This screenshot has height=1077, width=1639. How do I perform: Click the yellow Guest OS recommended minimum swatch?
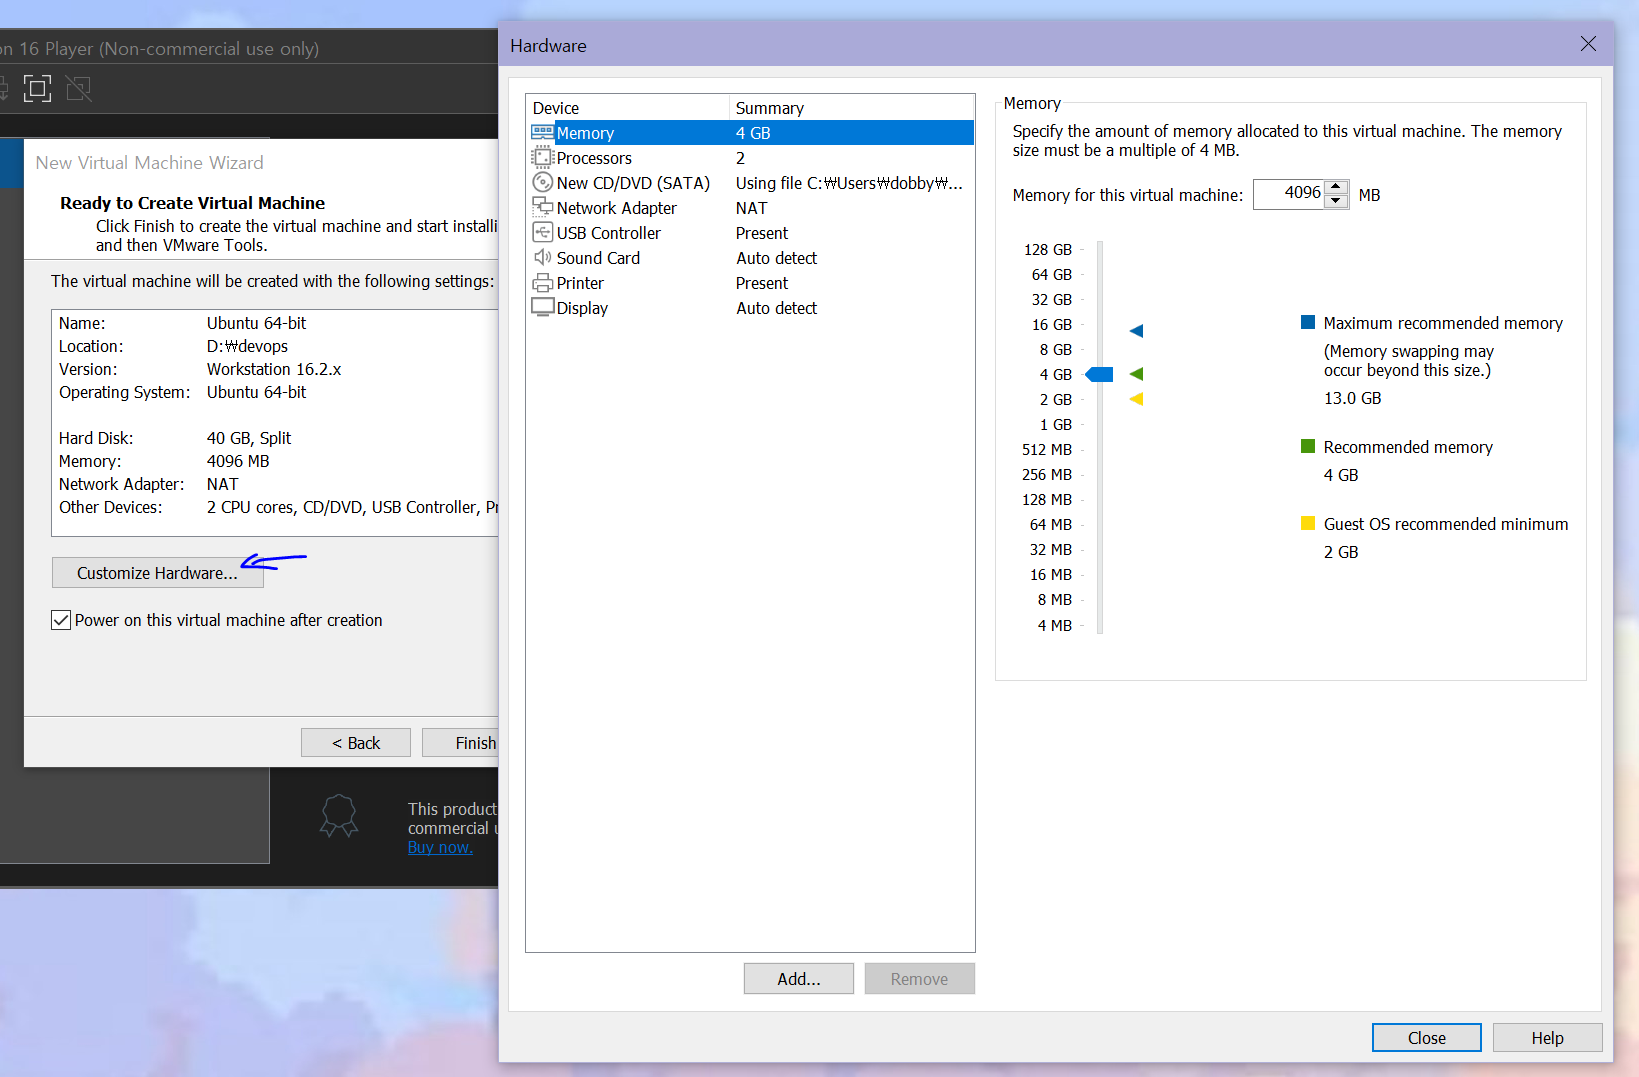[1308, 523]
